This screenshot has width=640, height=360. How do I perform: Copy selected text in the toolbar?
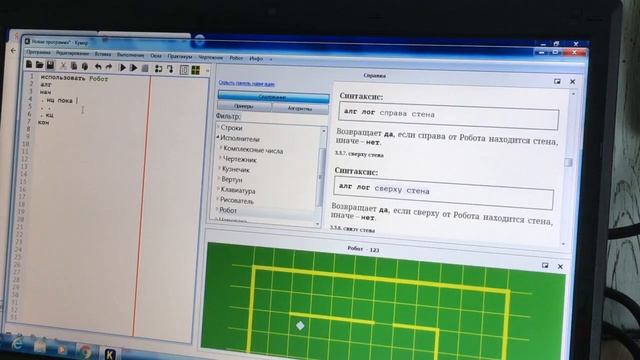(x=74, y=66)
